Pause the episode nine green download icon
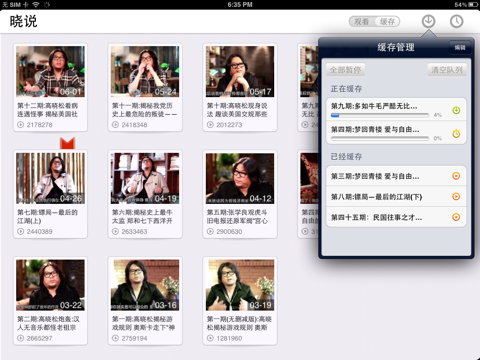Image resolution: width=480 pixels, height=360 pixels. click(x=456, y=110)
